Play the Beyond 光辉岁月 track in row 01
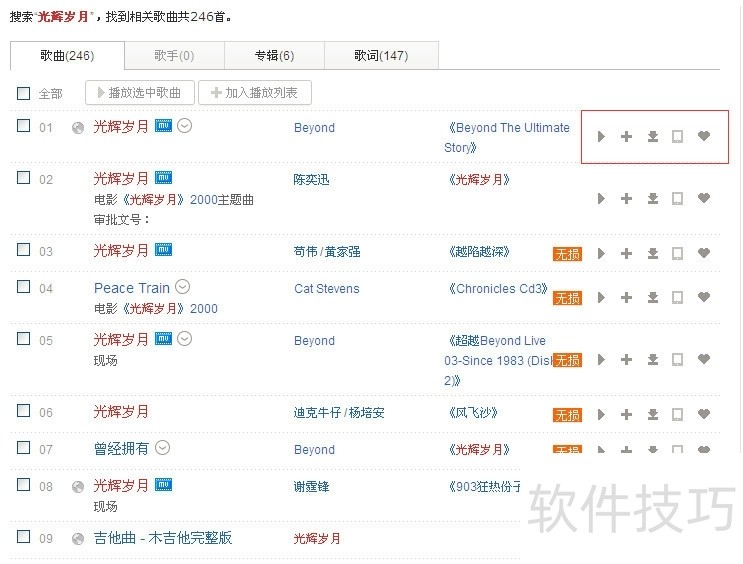 [601, 136]
